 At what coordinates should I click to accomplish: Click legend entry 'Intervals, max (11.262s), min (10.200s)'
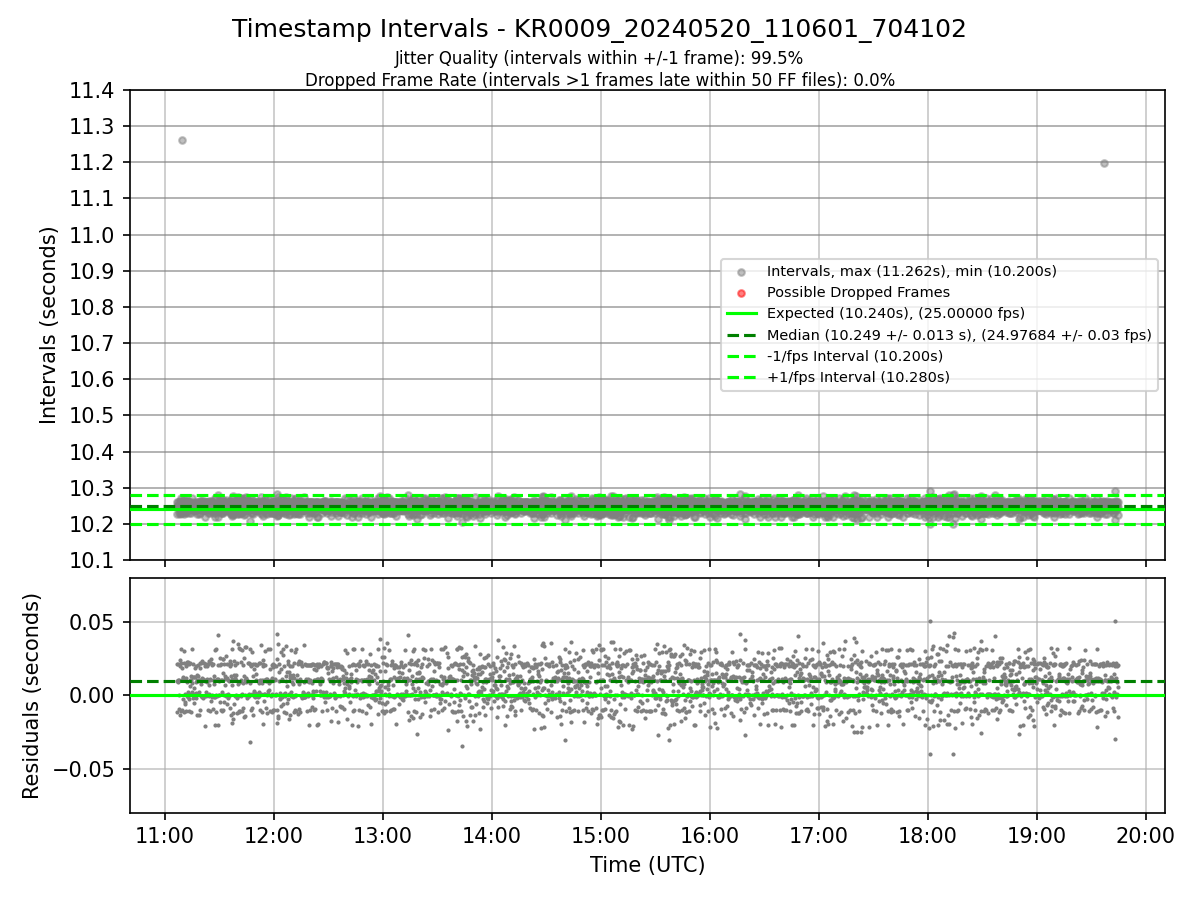[911, 271]
